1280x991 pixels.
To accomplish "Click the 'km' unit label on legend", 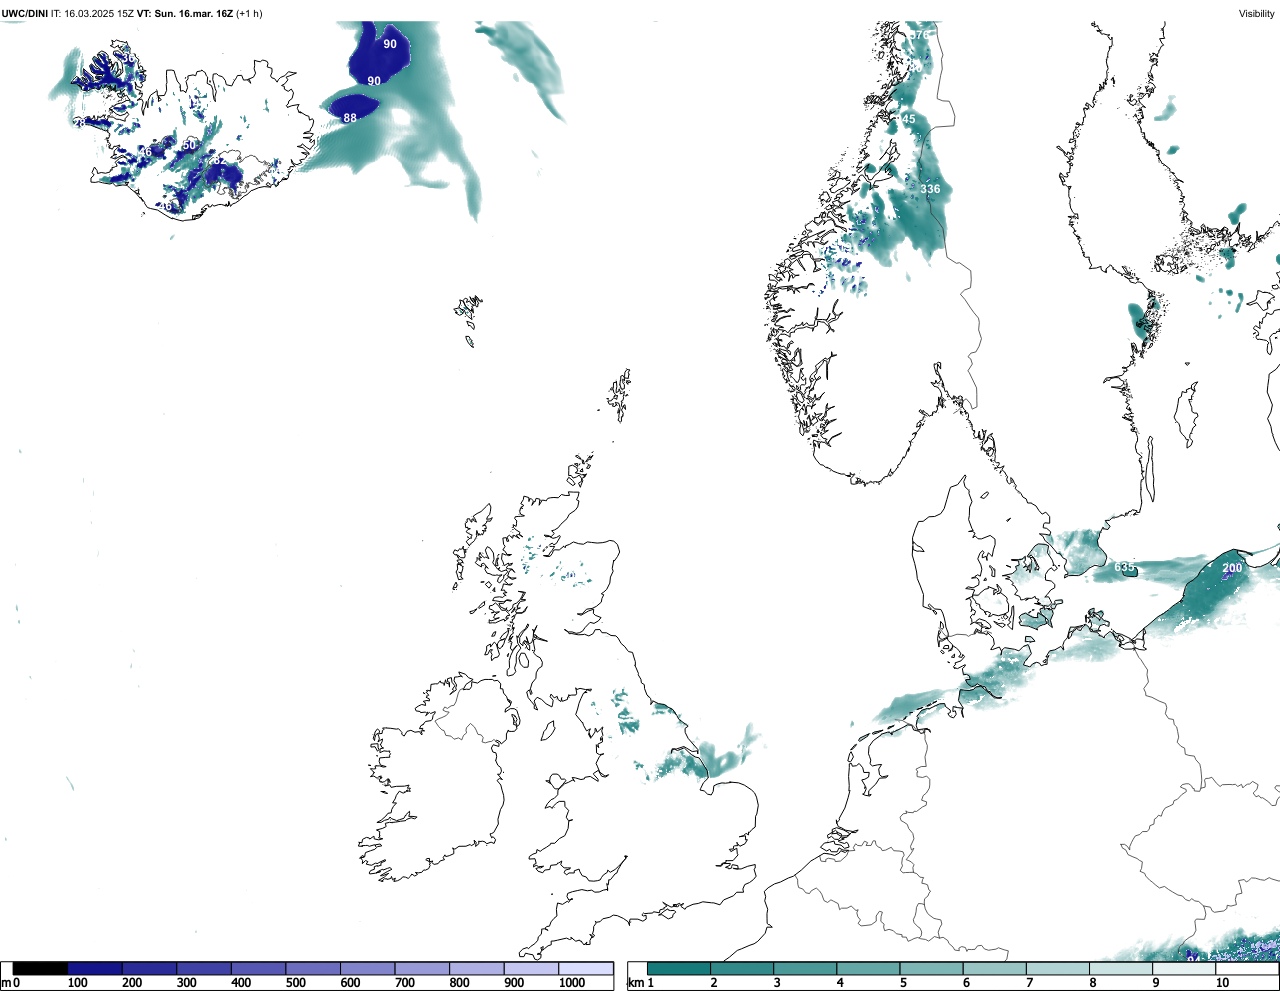I will point(636,983).
